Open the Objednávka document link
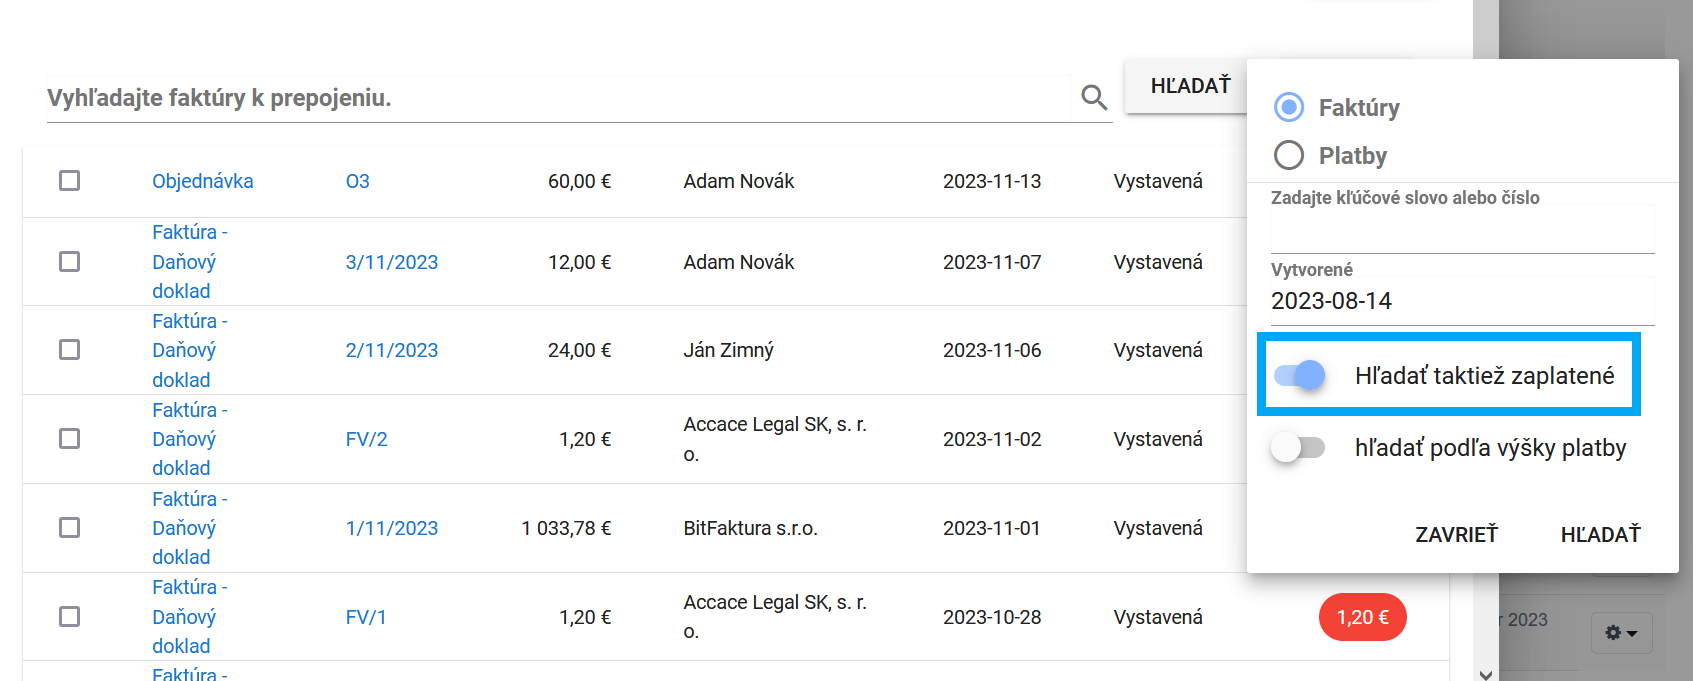Screen dimensions: 1693x681 point(202,181)
